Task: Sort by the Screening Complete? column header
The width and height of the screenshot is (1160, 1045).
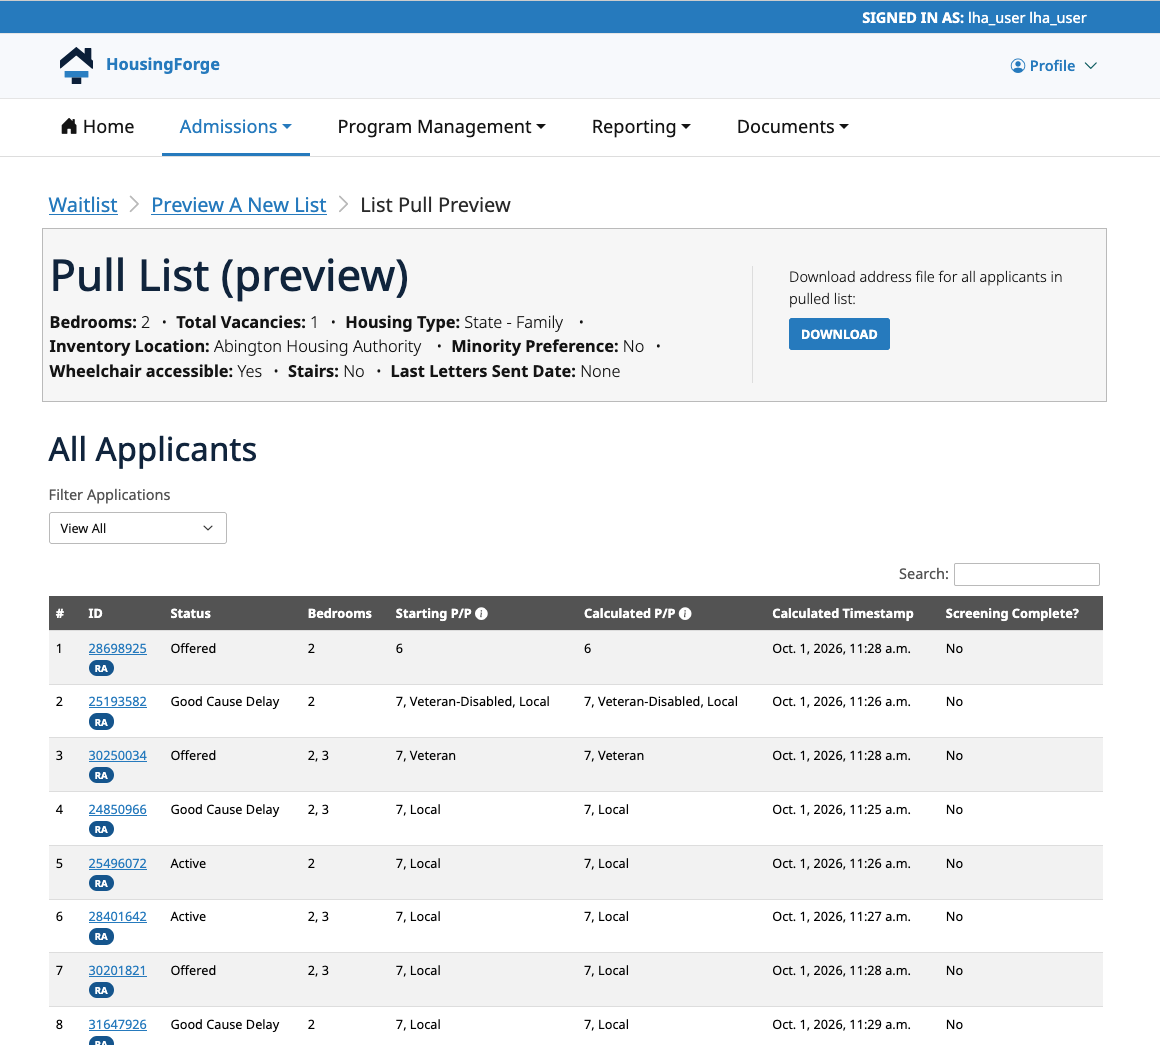Action: 1012,614
